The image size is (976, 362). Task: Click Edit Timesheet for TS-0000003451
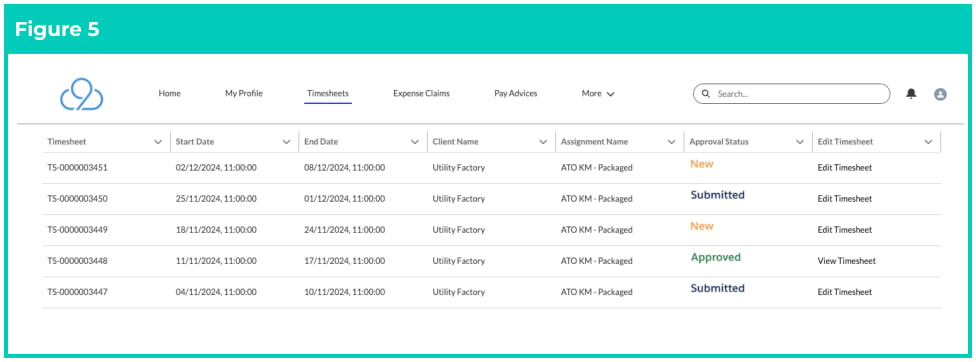(x=845, y=168)
